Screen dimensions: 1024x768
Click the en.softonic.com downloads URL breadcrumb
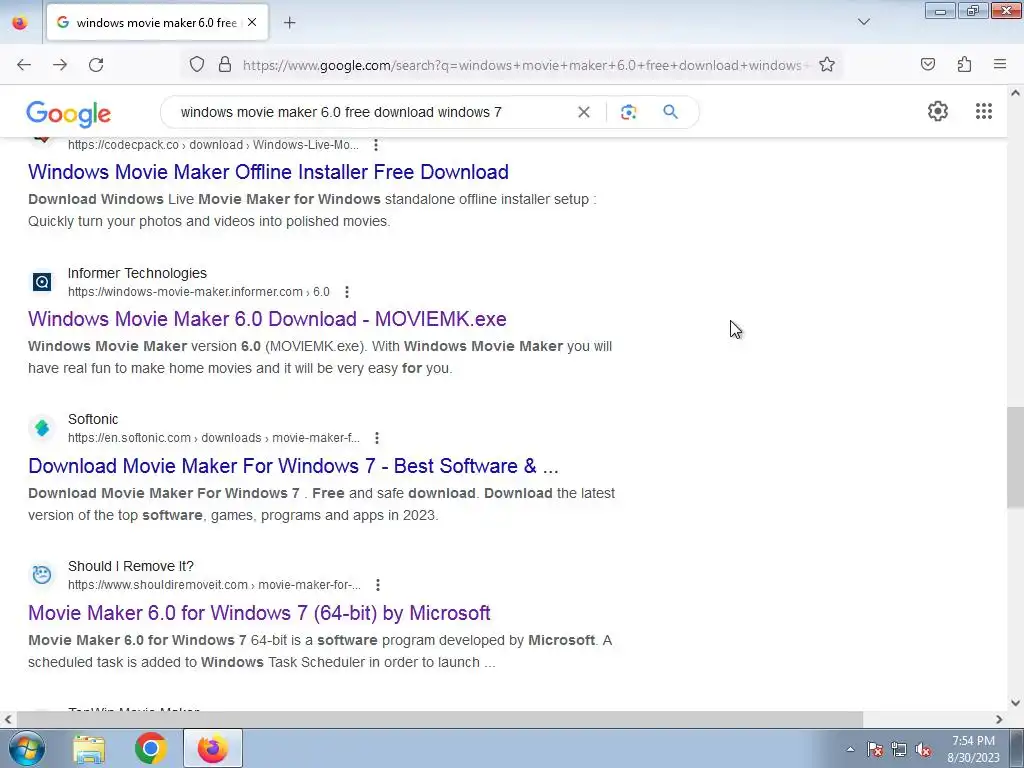point(214,438)
